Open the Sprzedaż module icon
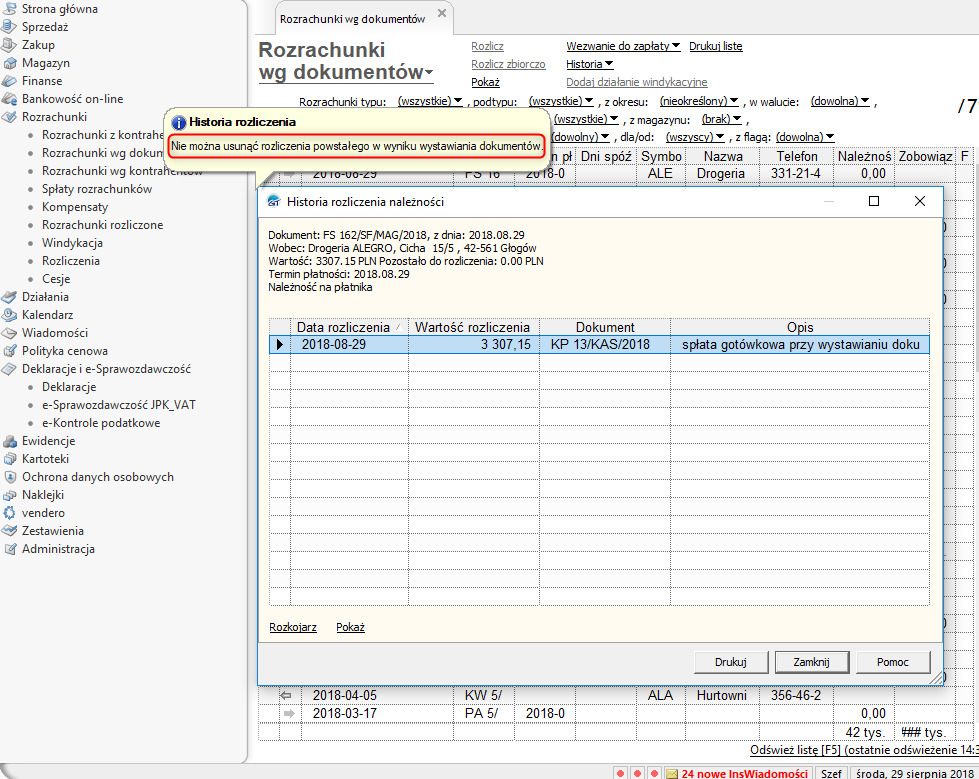 tap(10, 27)
